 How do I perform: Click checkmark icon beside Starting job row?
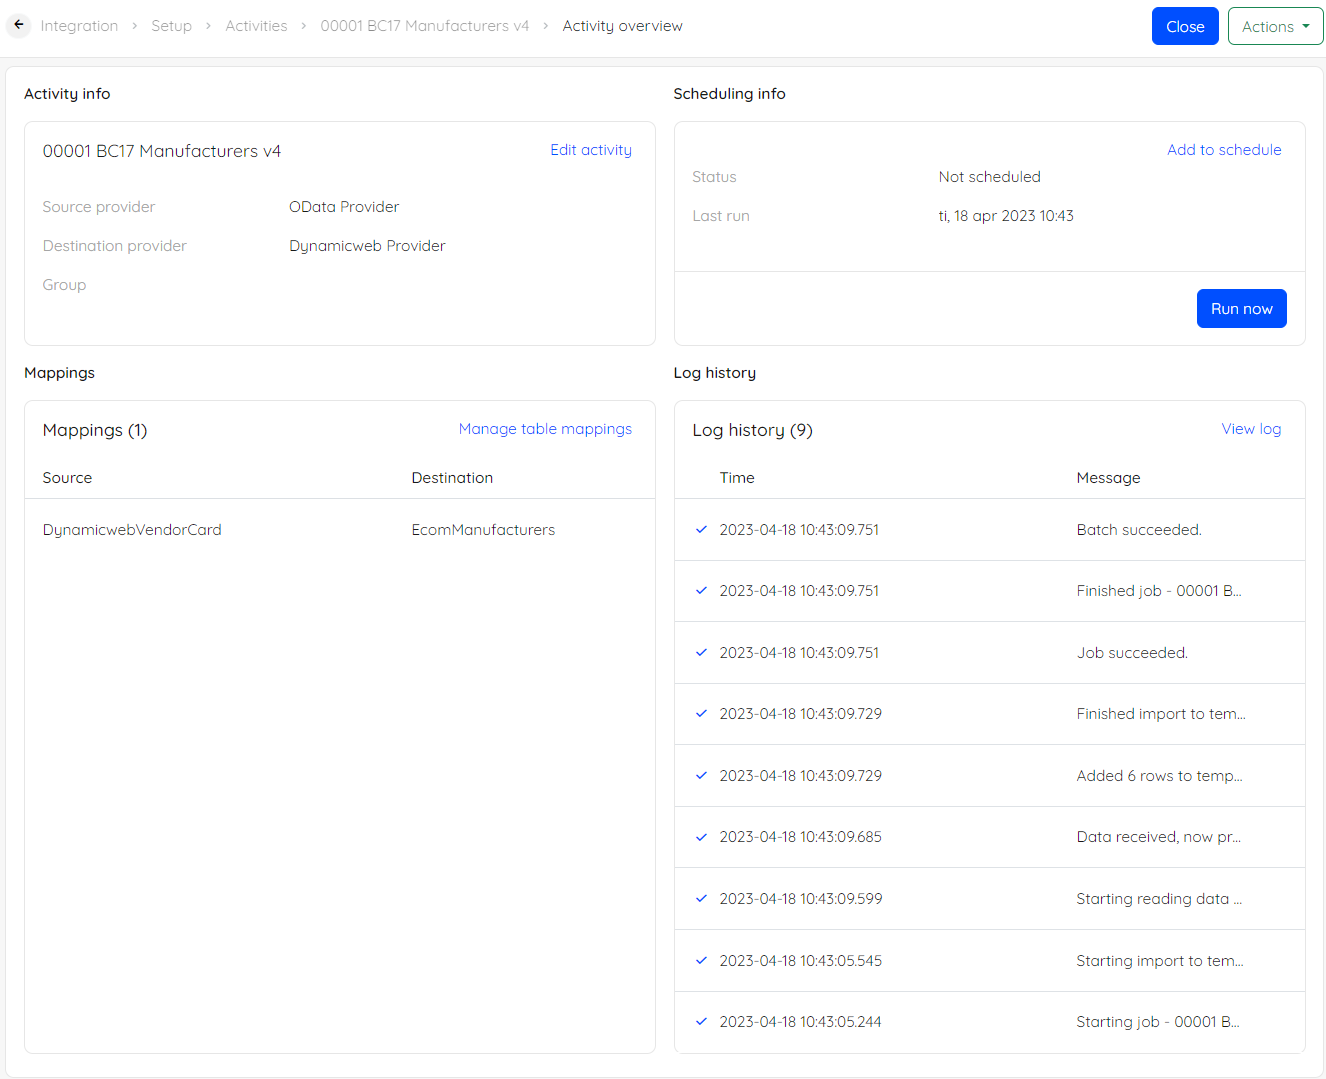[701, 1022]
